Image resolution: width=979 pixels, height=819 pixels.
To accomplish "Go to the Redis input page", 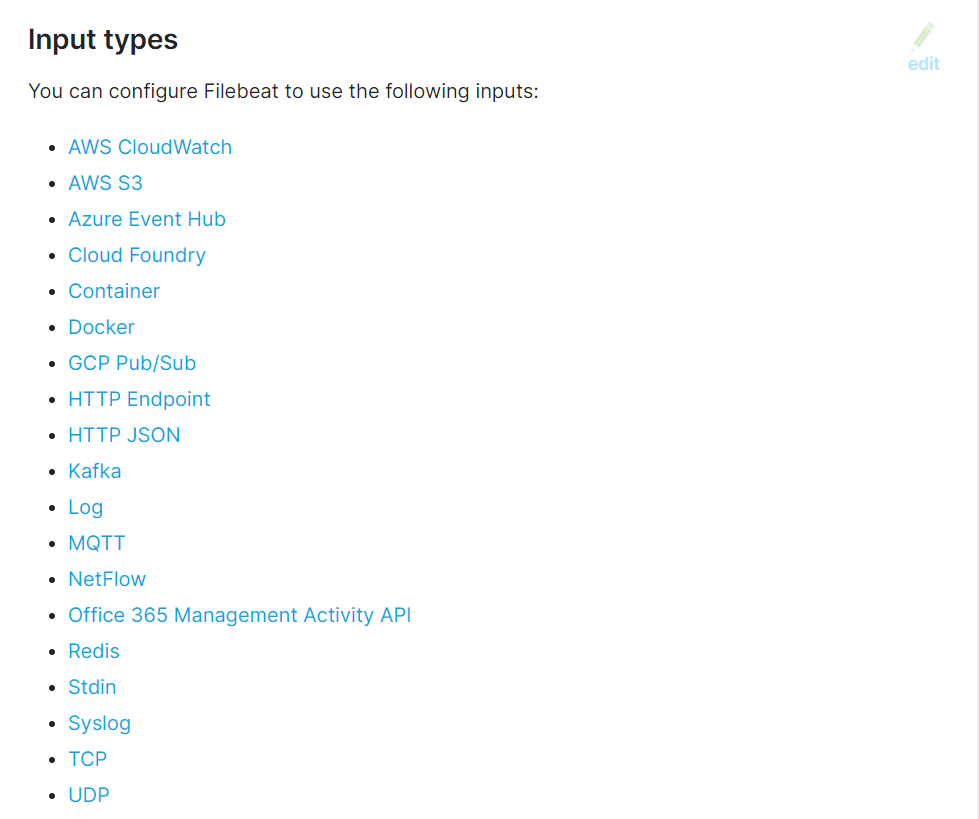I will 94,651.
